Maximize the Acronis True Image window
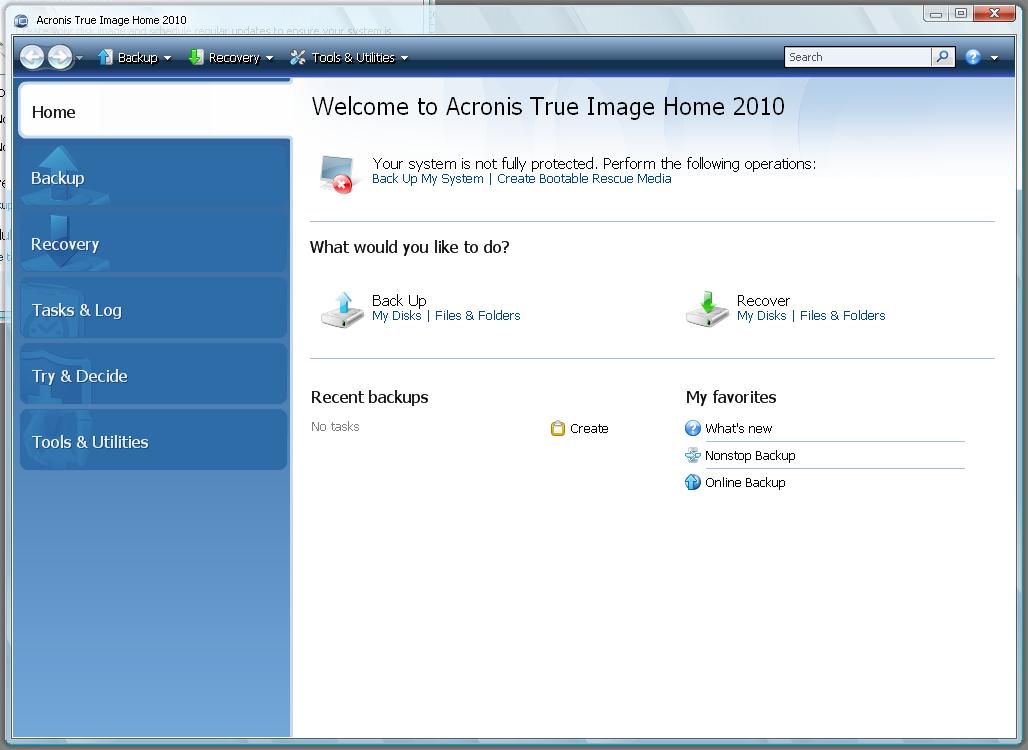 (x=961, y=14)
